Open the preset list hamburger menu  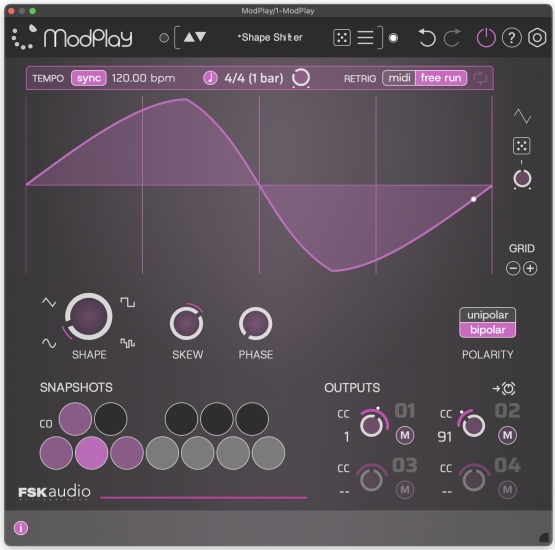365,38
